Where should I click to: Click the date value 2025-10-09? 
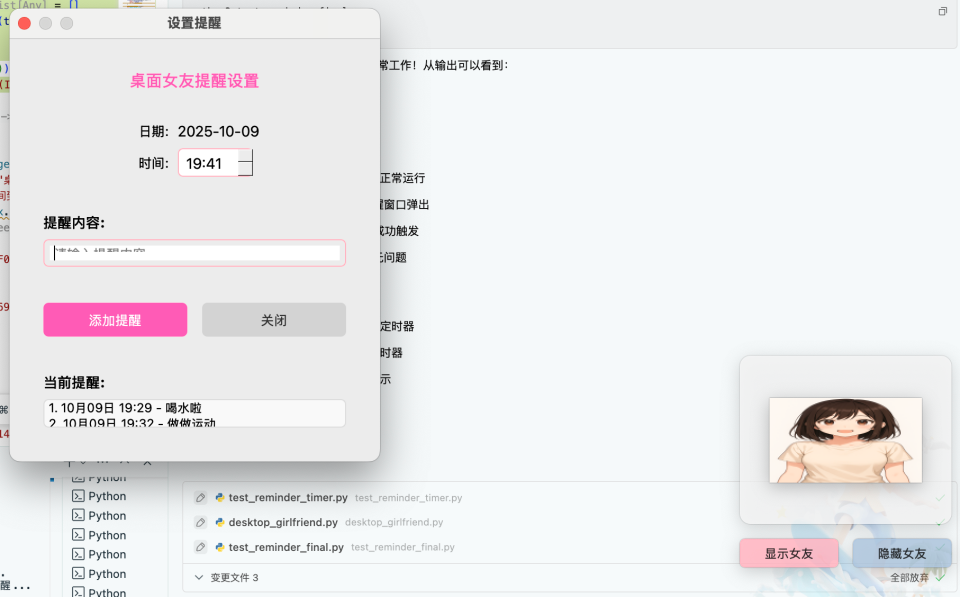coord(219,131)
